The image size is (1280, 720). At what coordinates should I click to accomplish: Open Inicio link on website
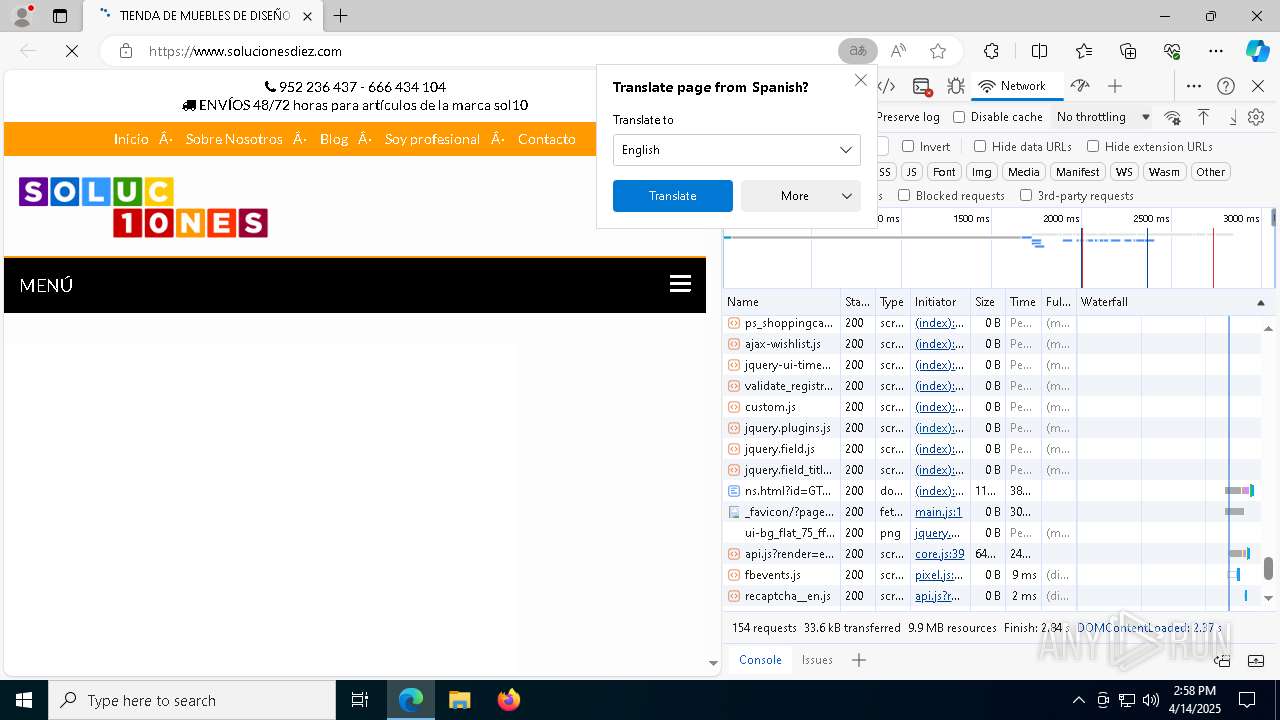pos(131,139)
